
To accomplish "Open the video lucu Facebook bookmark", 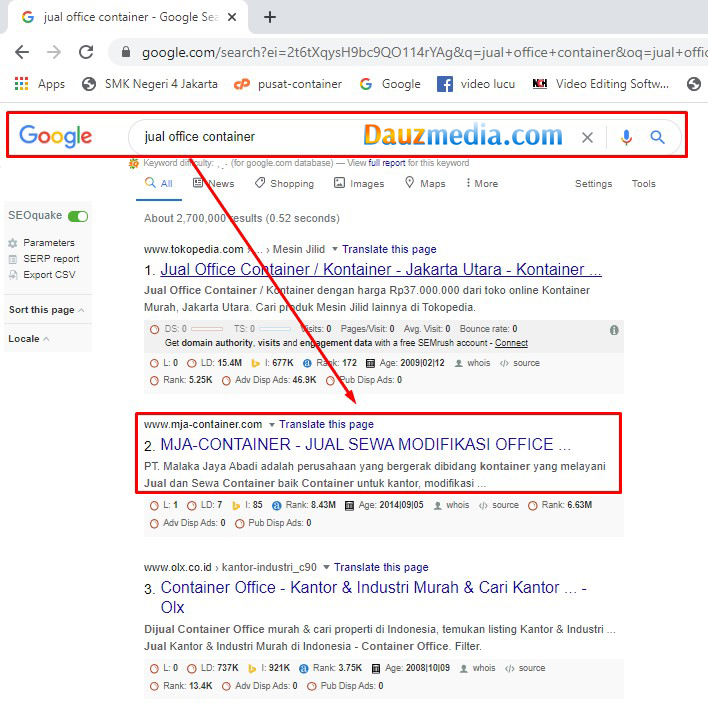I will (476, 84).
